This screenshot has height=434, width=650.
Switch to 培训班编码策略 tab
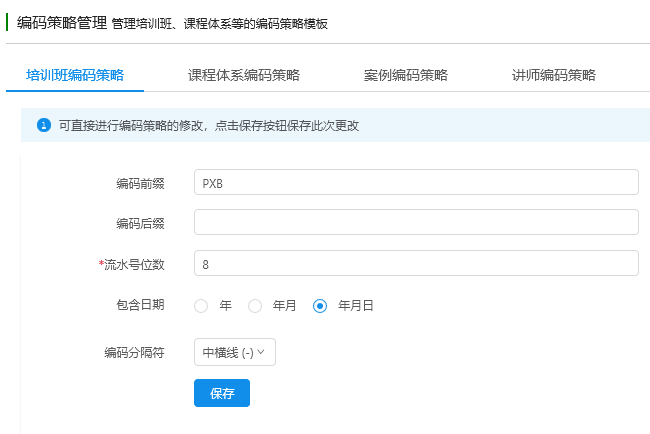click(75, 75)
